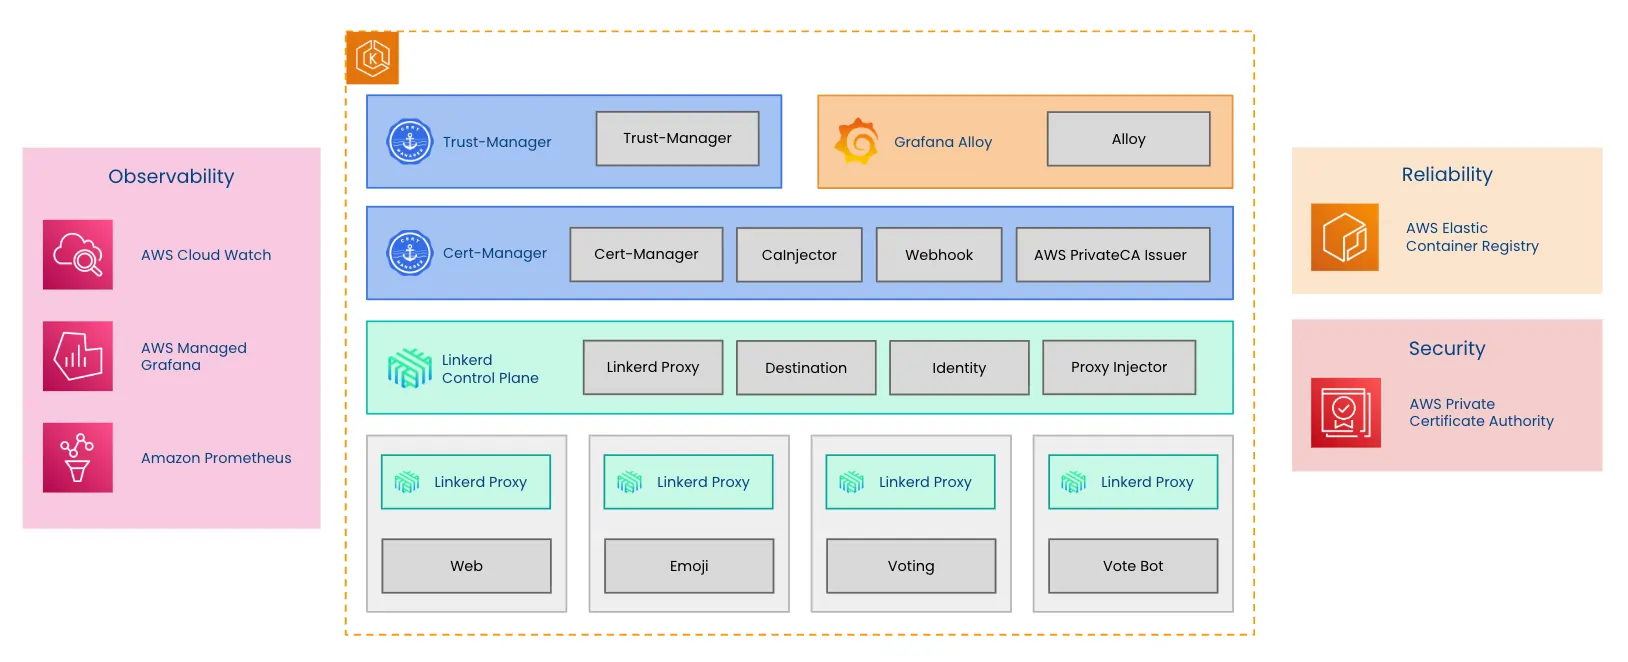Click the Cert-Manager anchor logo icon
Image resolution: width=1628 pixels, height=662 pixels.
(410, 253)
